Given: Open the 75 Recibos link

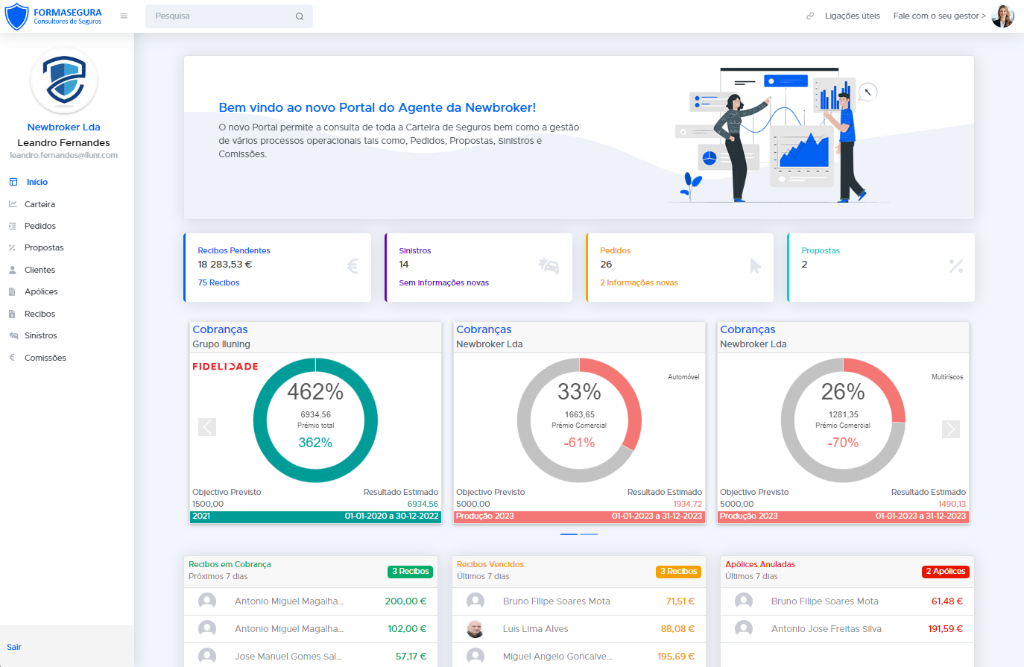Looking at the screenshot, I should point(219,283).
